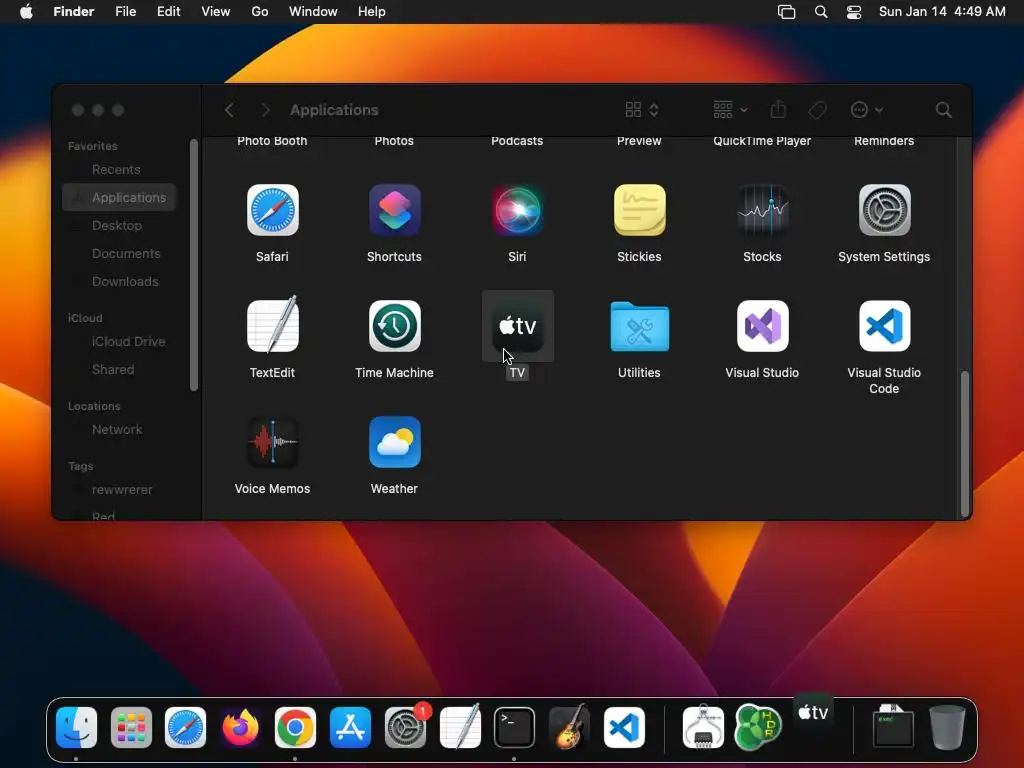Launch Google Chrome from the Dock

295,727
